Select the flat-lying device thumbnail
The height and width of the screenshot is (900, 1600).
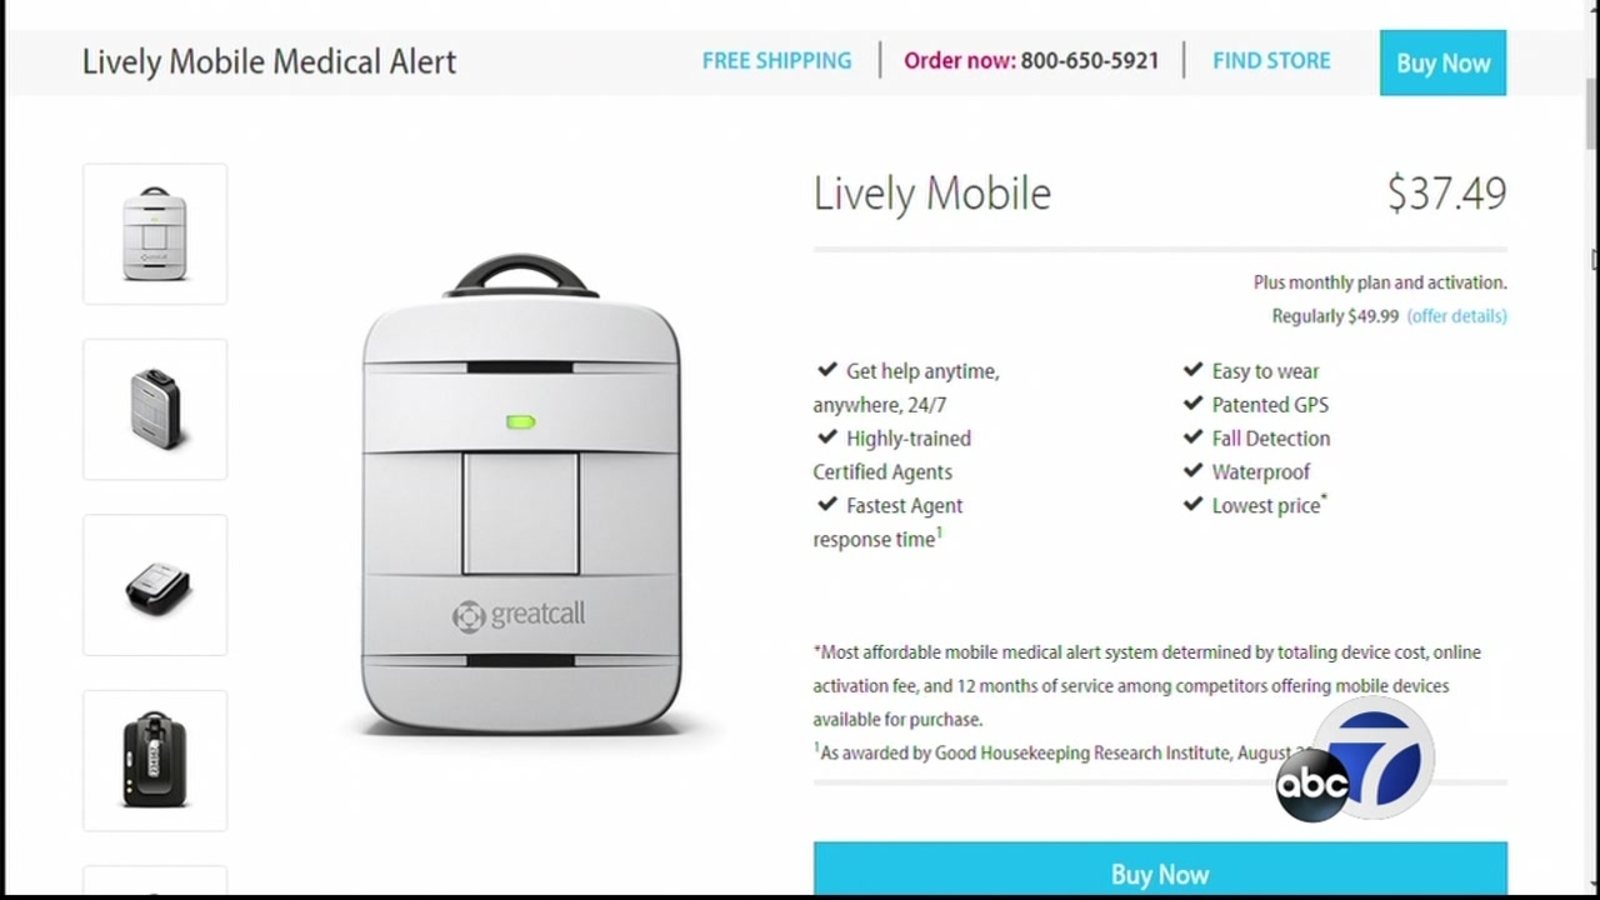[155, 585]
